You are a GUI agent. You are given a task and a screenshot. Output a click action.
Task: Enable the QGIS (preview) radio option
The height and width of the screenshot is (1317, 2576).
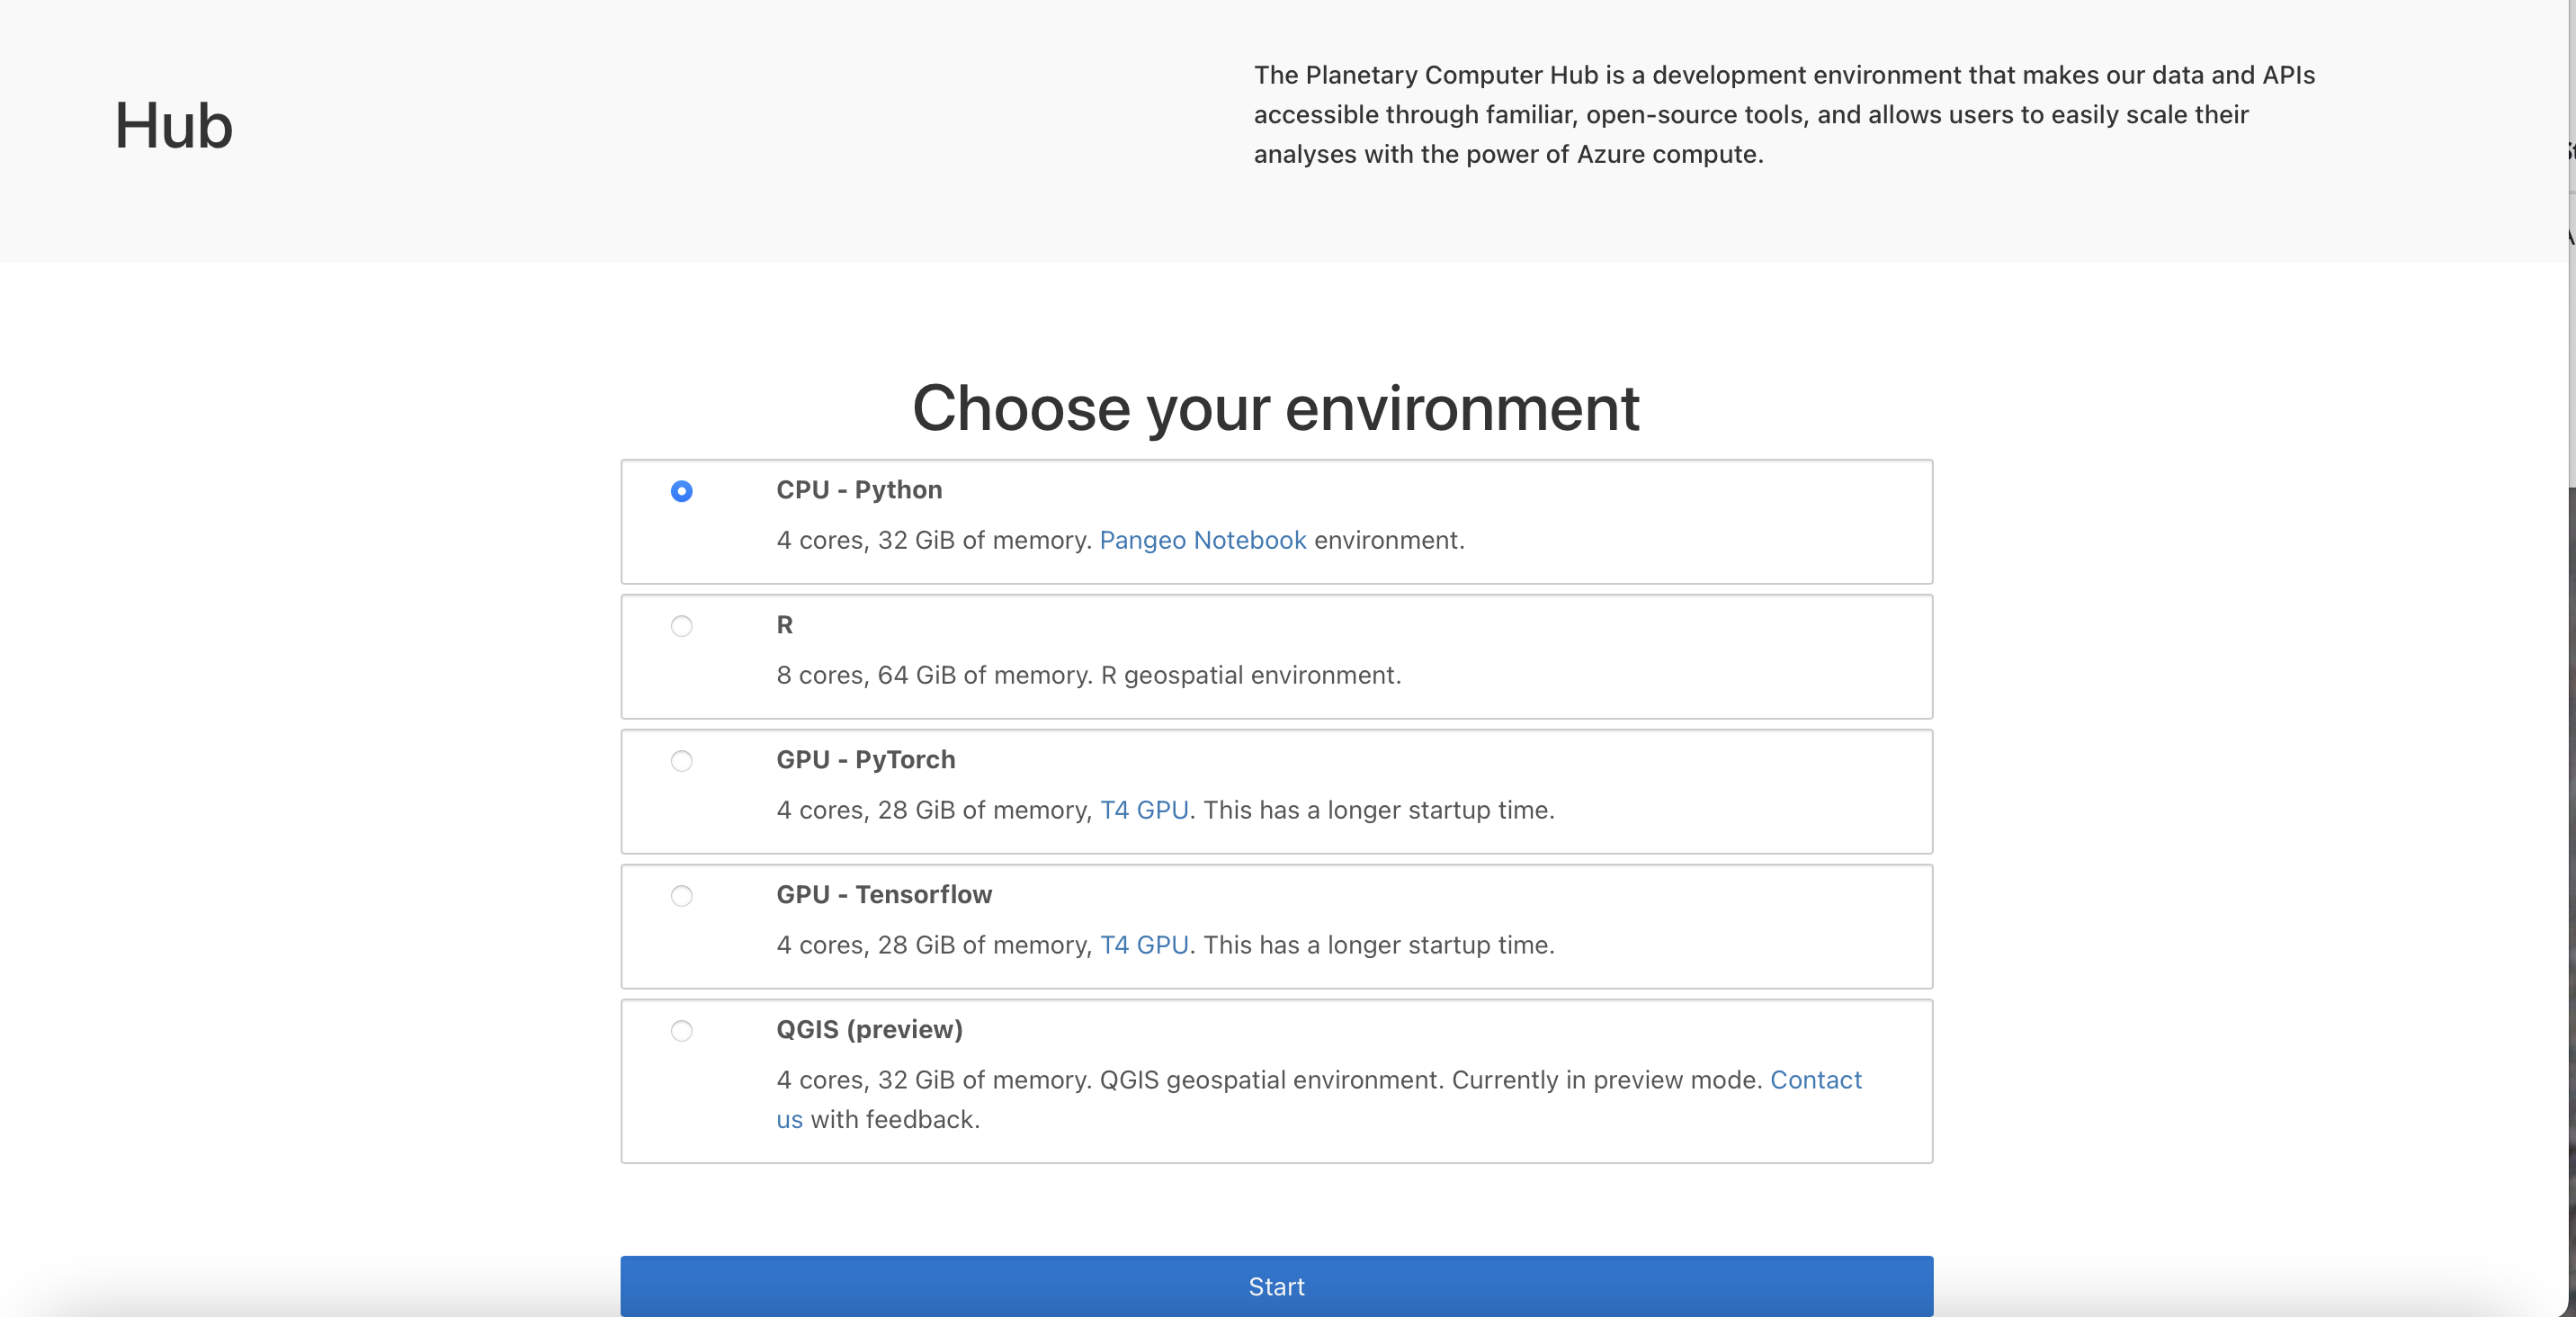(681, 1031)
